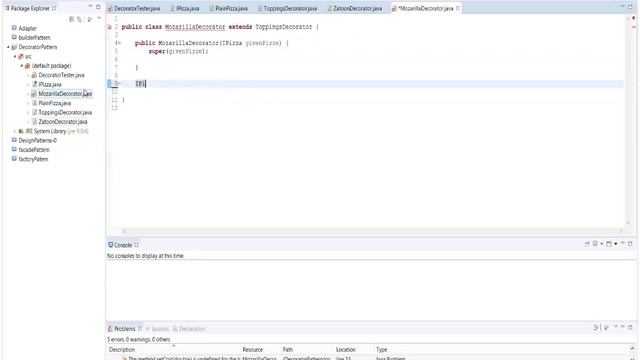640x360 pixels.
Task: Click error marker on line 2 gutter
Action: (x=109, y=27)
